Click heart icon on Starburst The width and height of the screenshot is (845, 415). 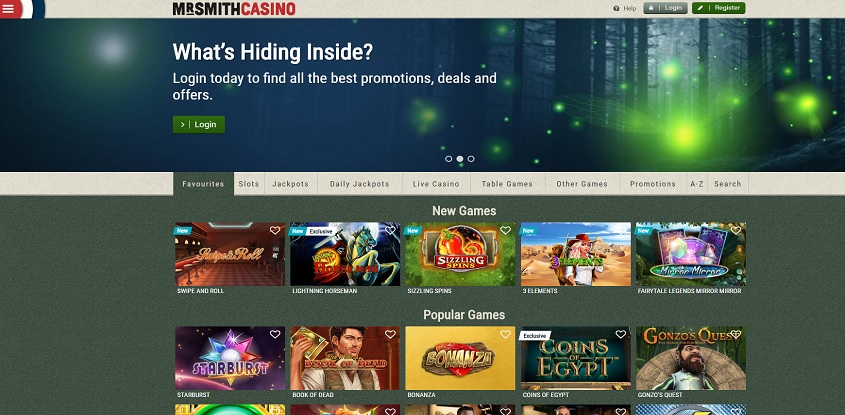point(275,334)
